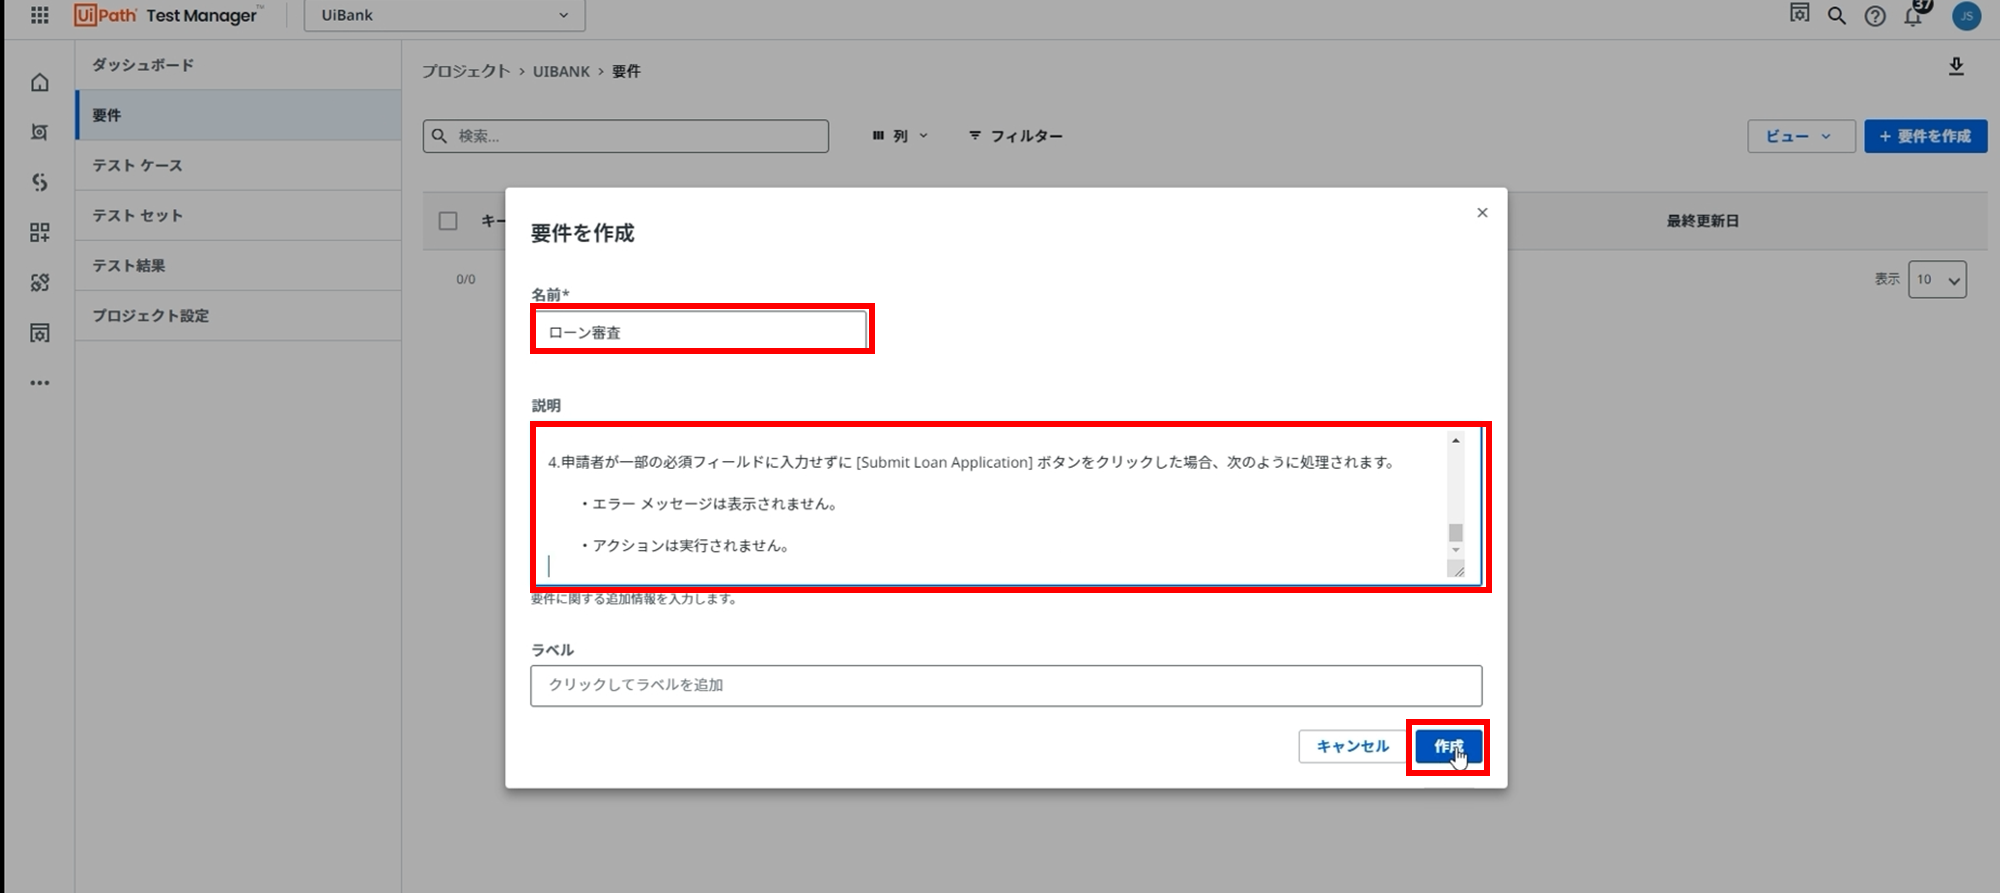Image resolution: width=2000 pixels, height=893 pixels.
Task: Open the JS user avatar menu
Action: pos(1966,16)
